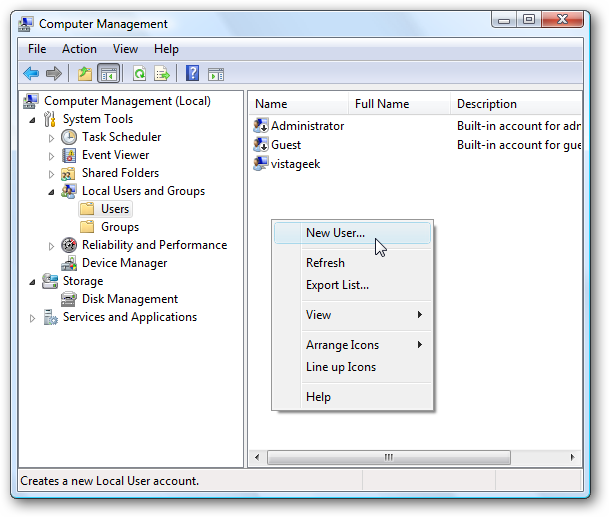Image resolution: width=609 pixels, height=517 pixels.
Task: Choose Line up Icons
Action: [x=352, y=367]
